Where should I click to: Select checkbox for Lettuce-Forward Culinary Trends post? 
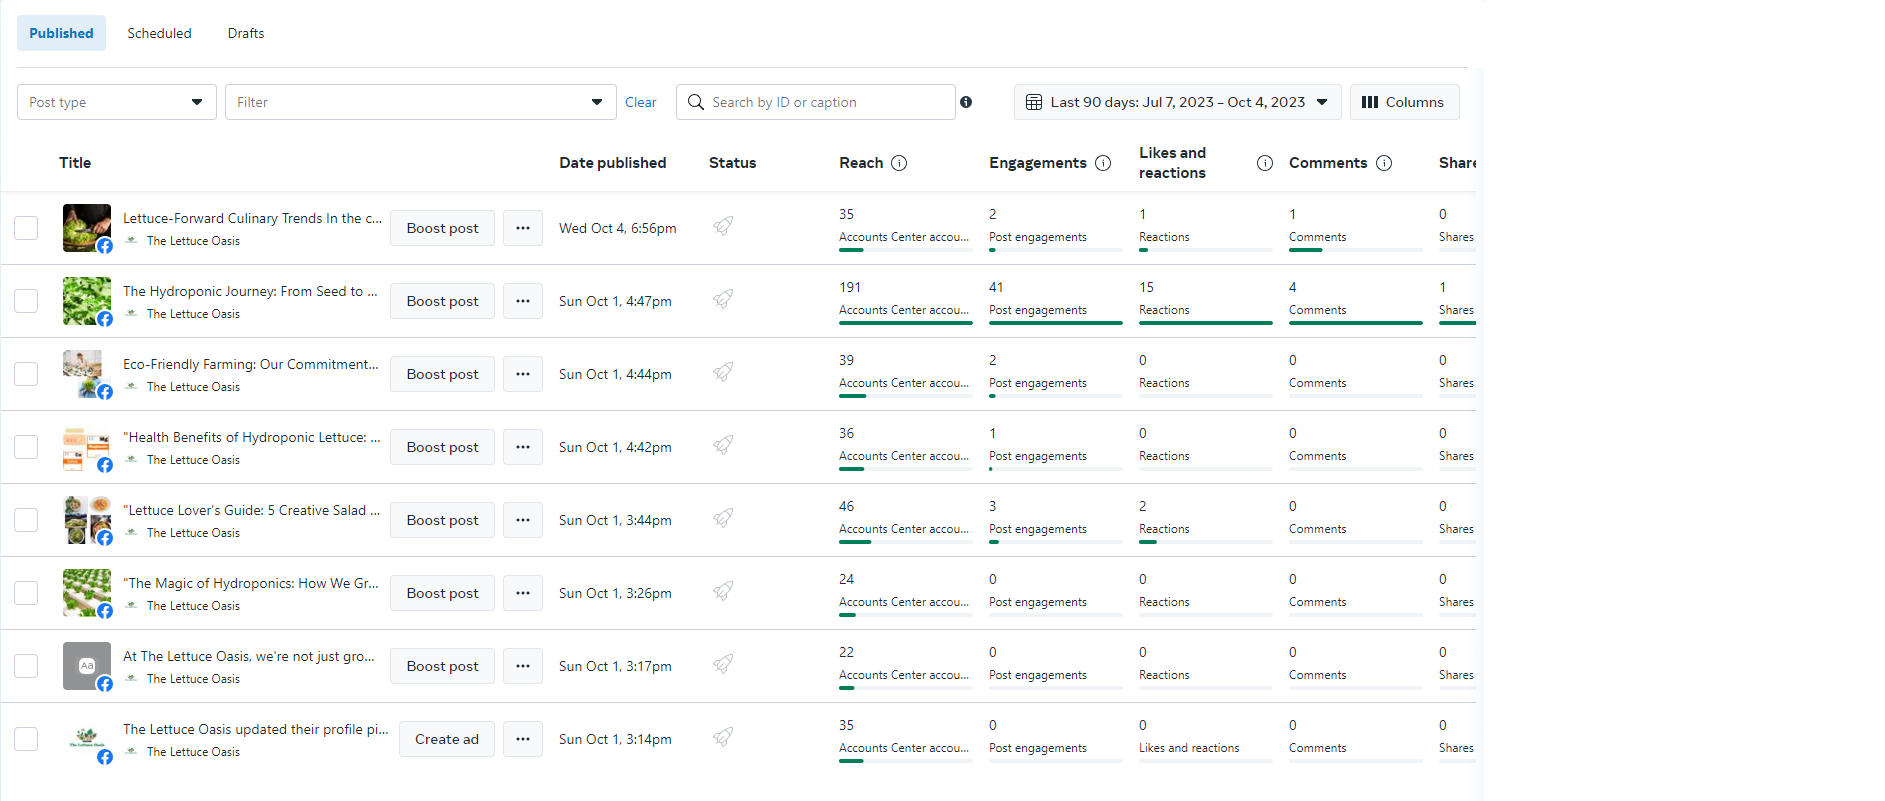(x=26, y=228)
